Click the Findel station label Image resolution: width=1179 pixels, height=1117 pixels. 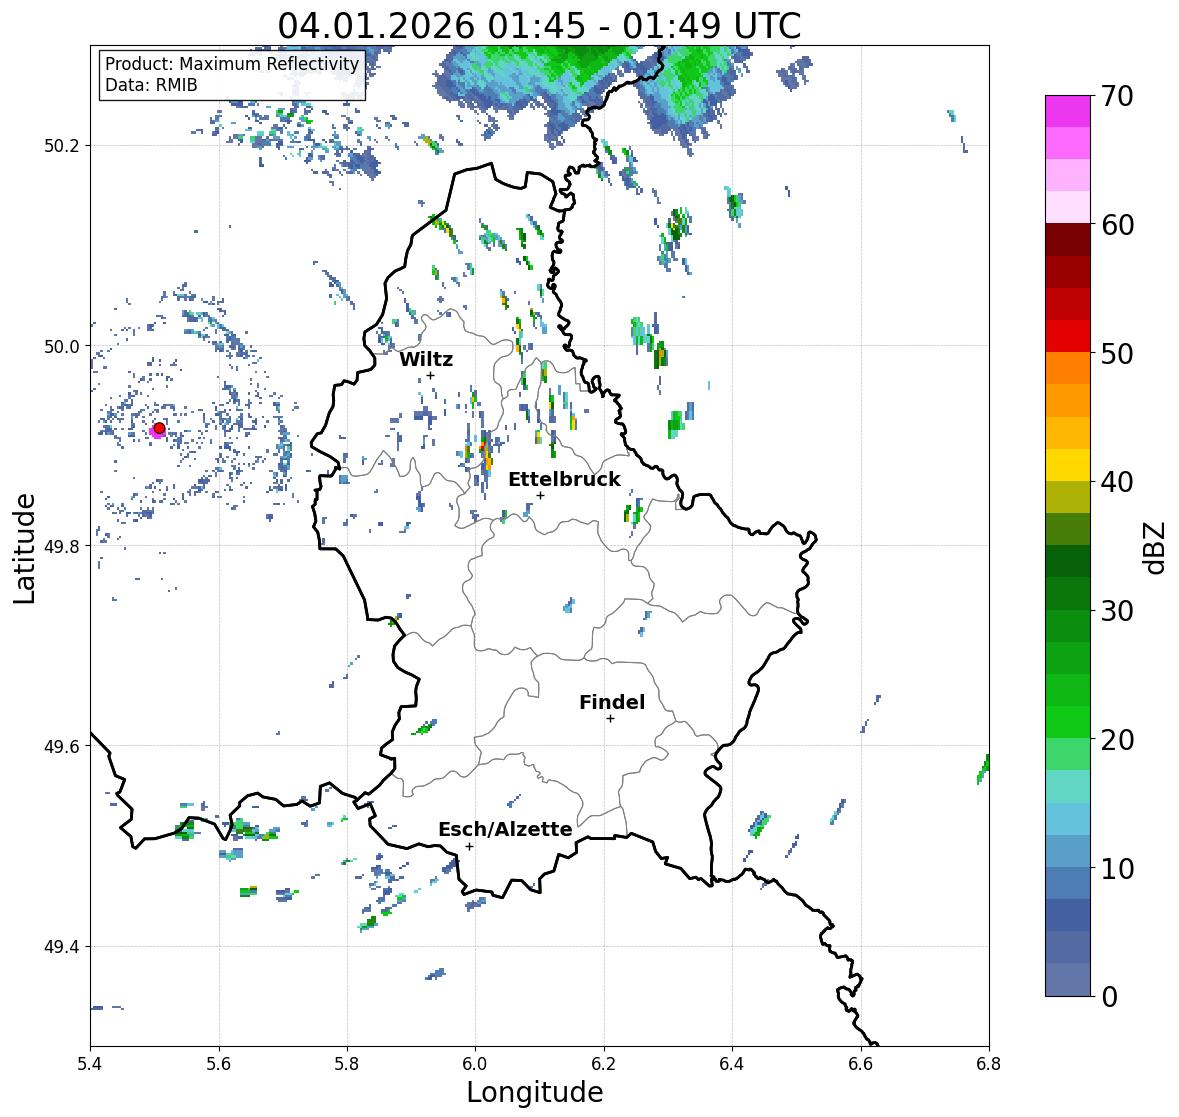tap(612, 702)
